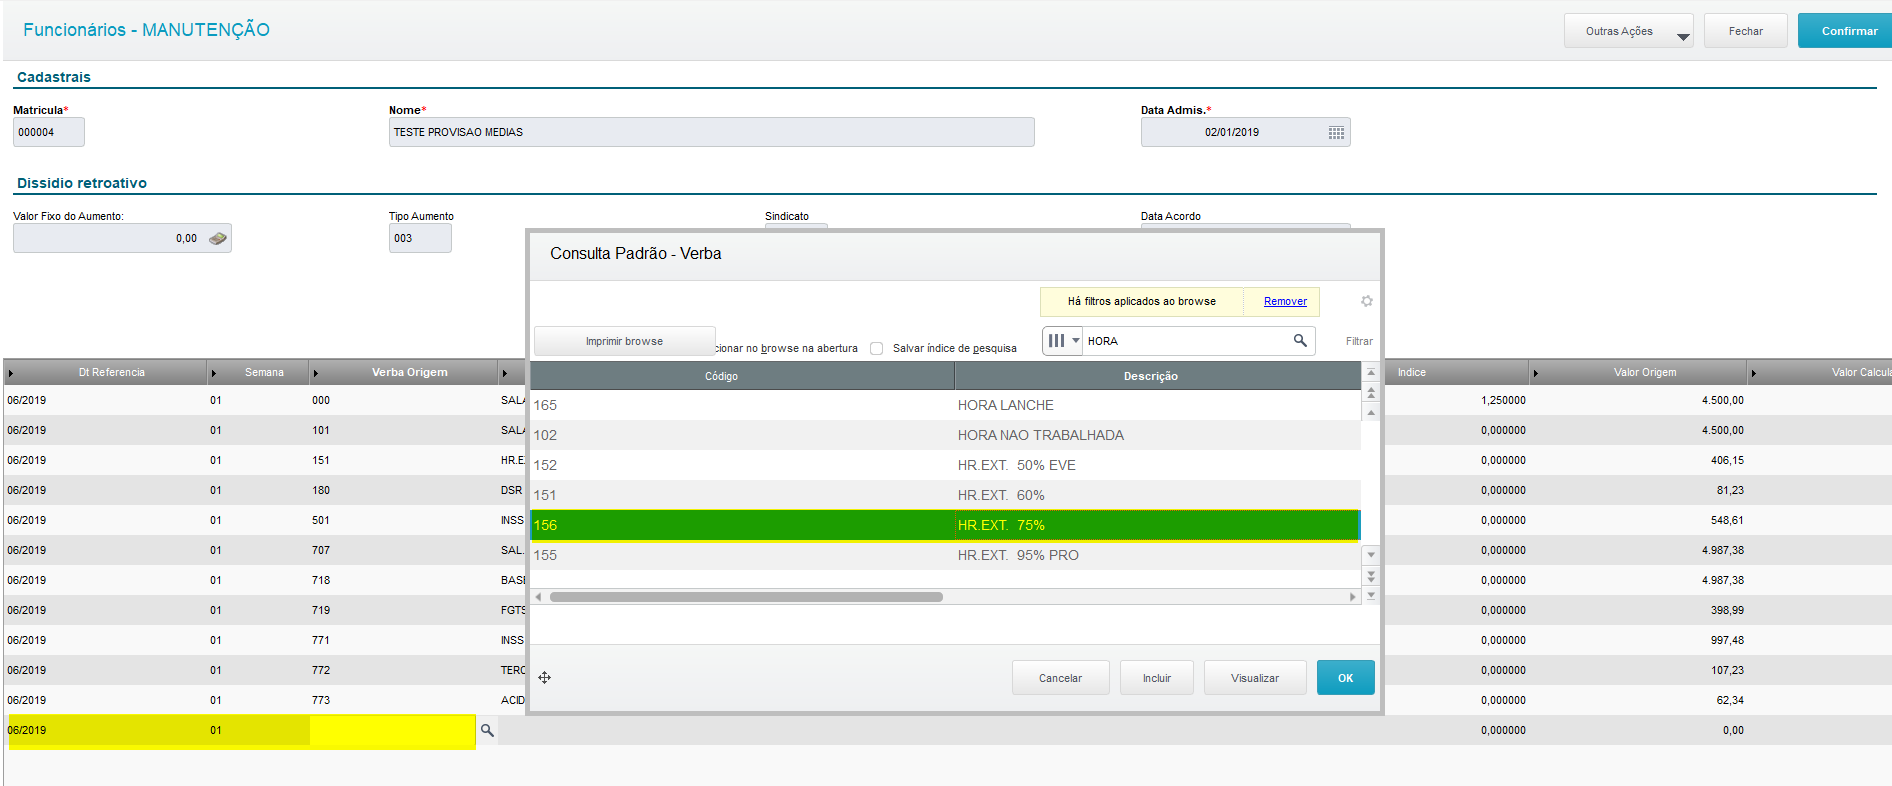Click the horizontal scroll left arrow in dialog

coord(538,597)
